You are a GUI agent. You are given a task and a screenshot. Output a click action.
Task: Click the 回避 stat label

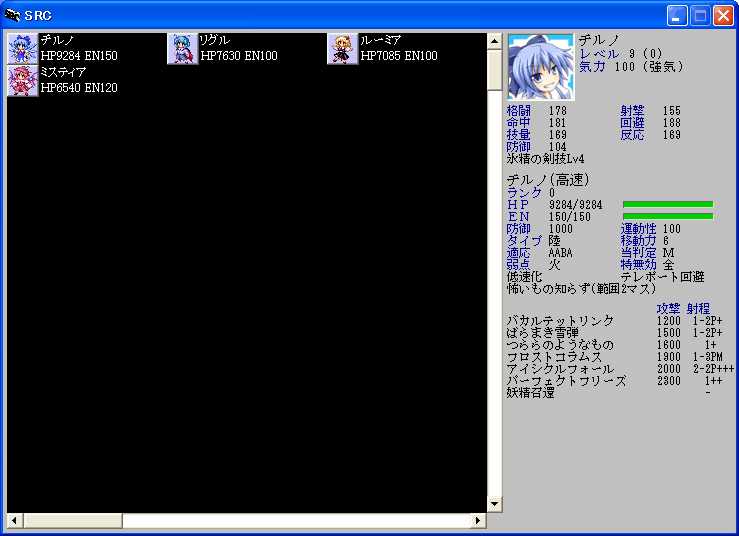[x=632, y=123]
